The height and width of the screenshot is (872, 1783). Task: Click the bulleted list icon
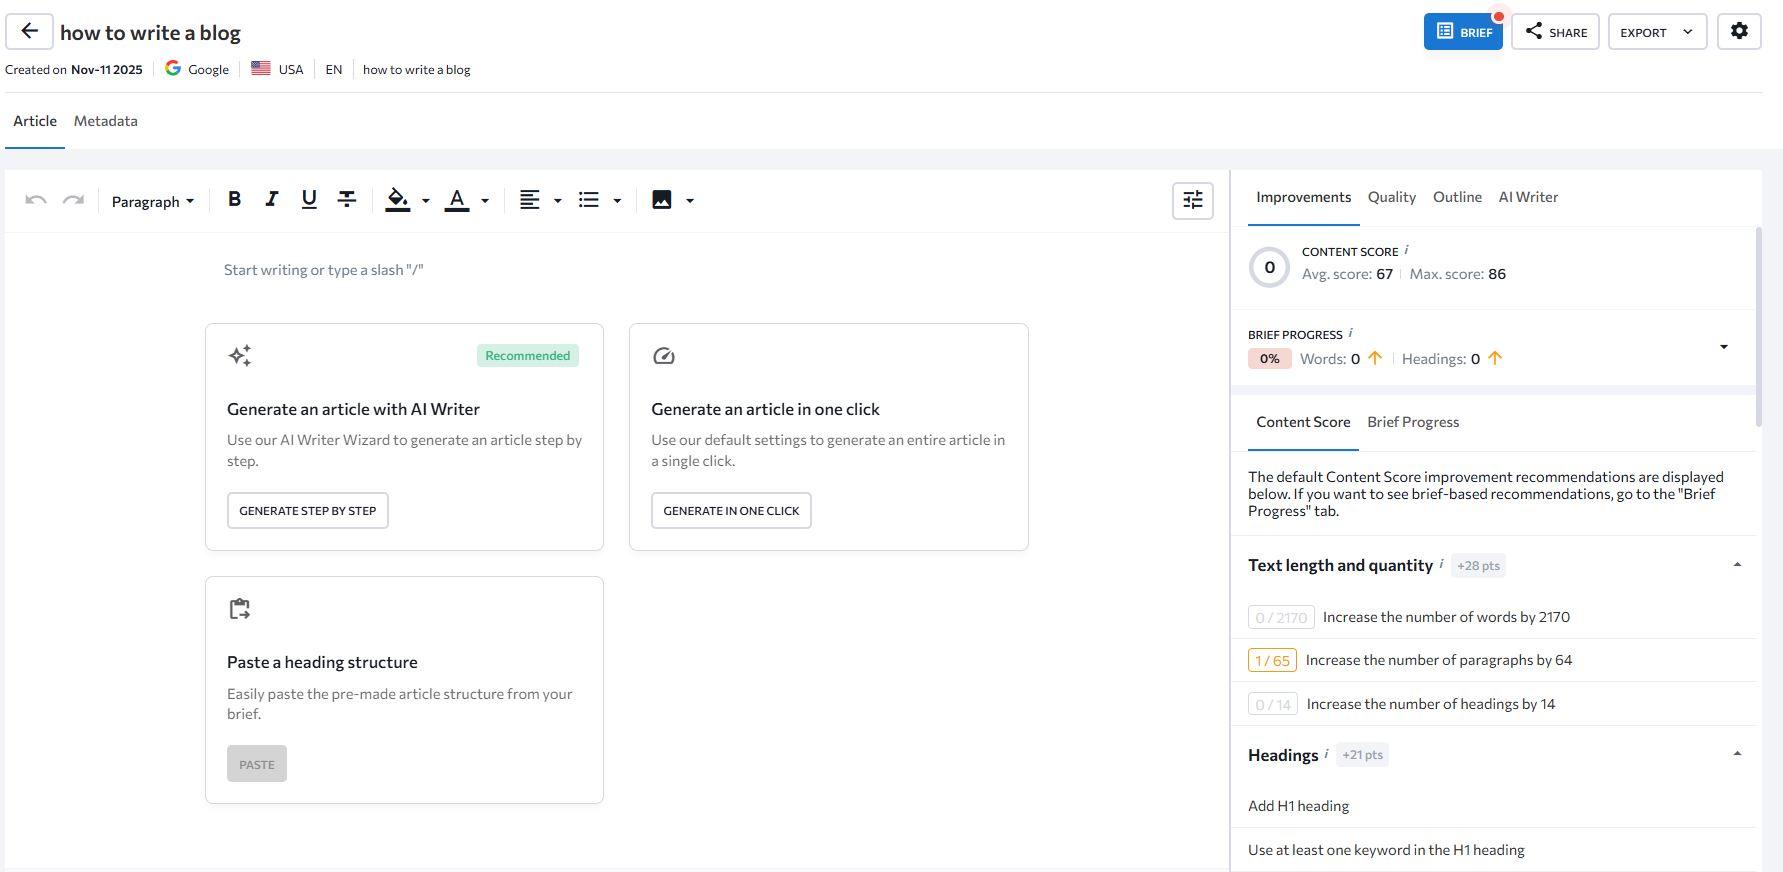(x=589, y=200)
